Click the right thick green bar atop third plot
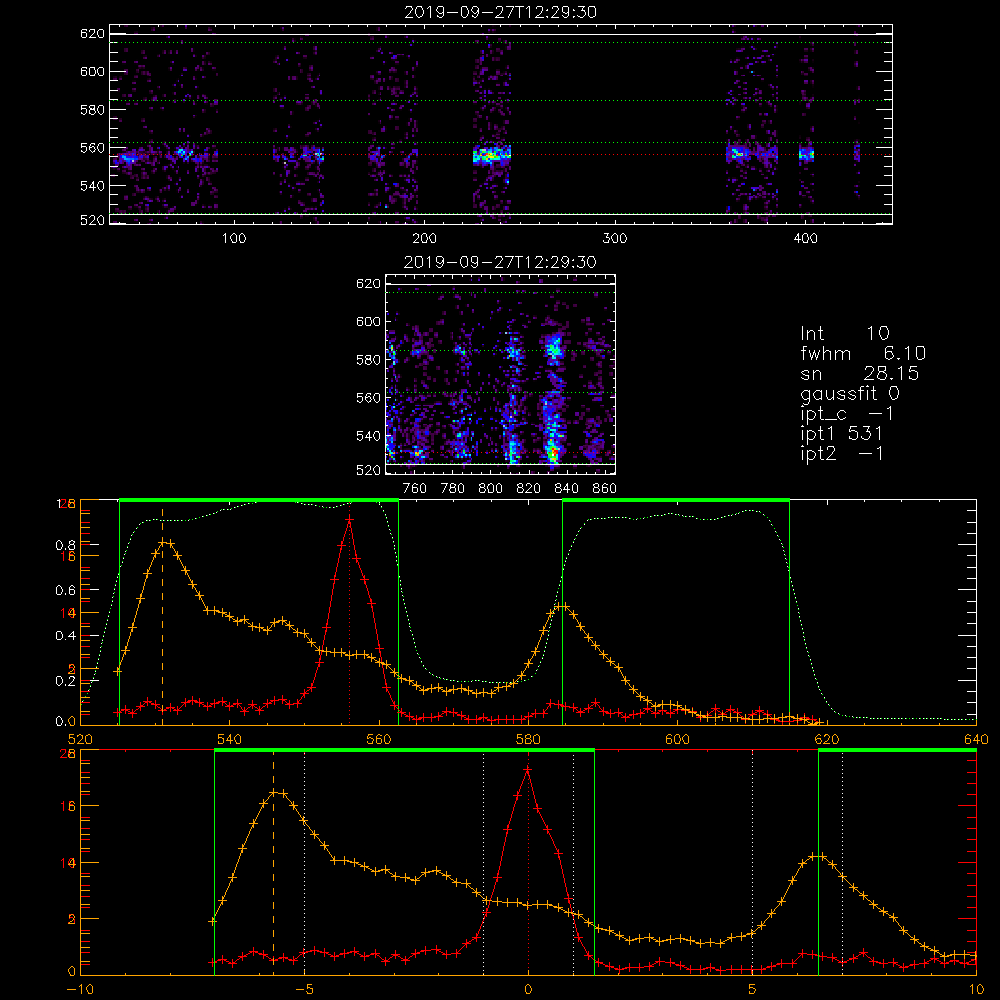Viewport: 1000px width, 1000px height. (676, 500)
